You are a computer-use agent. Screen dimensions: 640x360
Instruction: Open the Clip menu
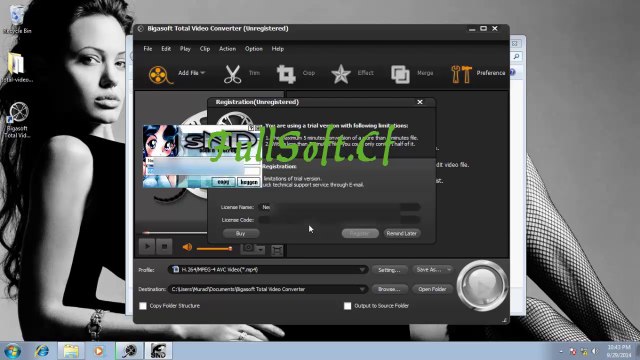coord(205,49)
